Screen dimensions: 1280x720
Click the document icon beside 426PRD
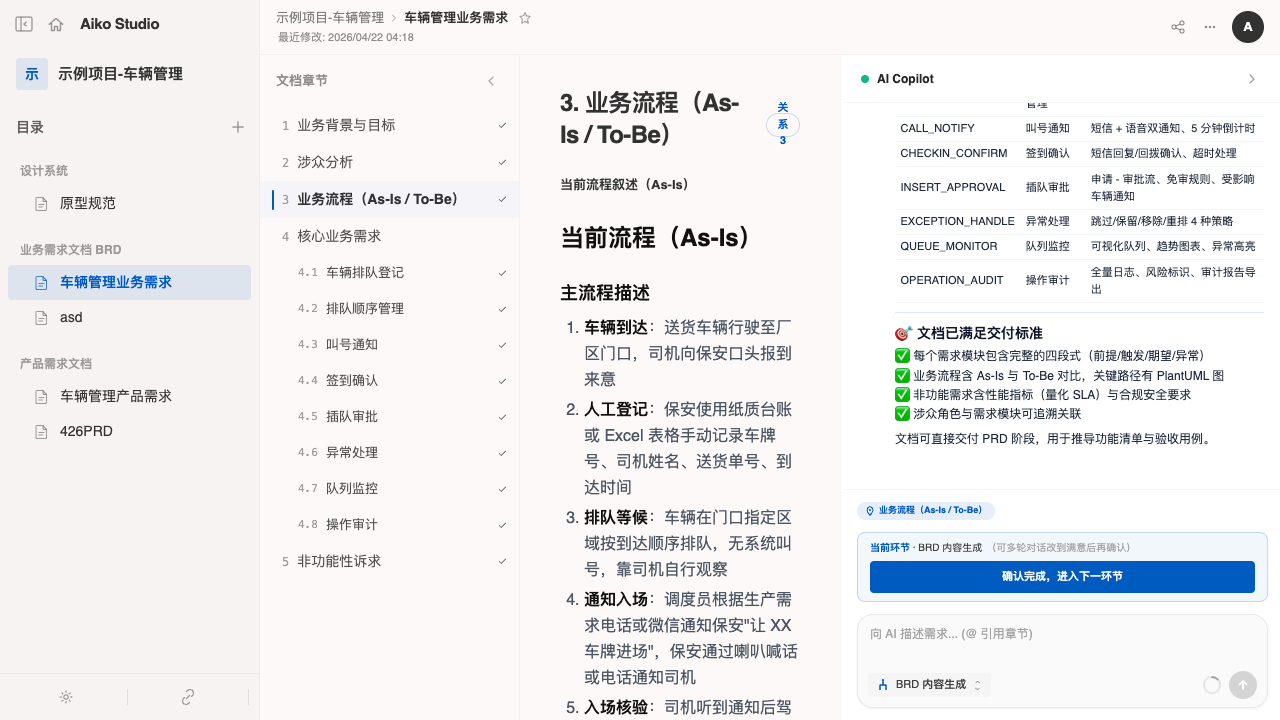(41, 432)
